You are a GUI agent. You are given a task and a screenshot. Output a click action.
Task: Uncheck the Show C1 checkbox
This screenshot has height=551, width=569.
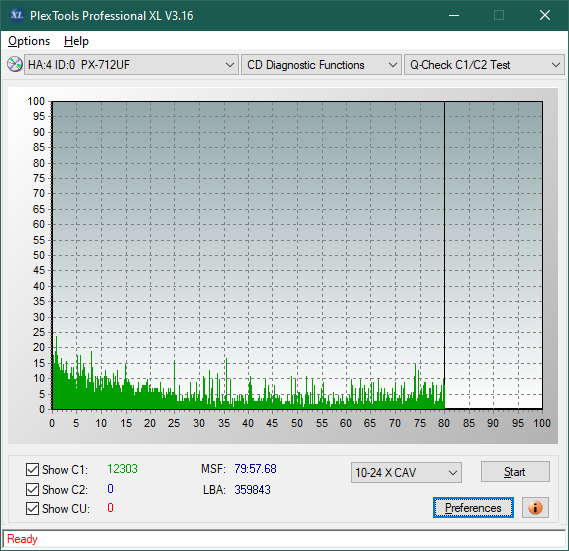pyautogui.click(x=32, y=469)
